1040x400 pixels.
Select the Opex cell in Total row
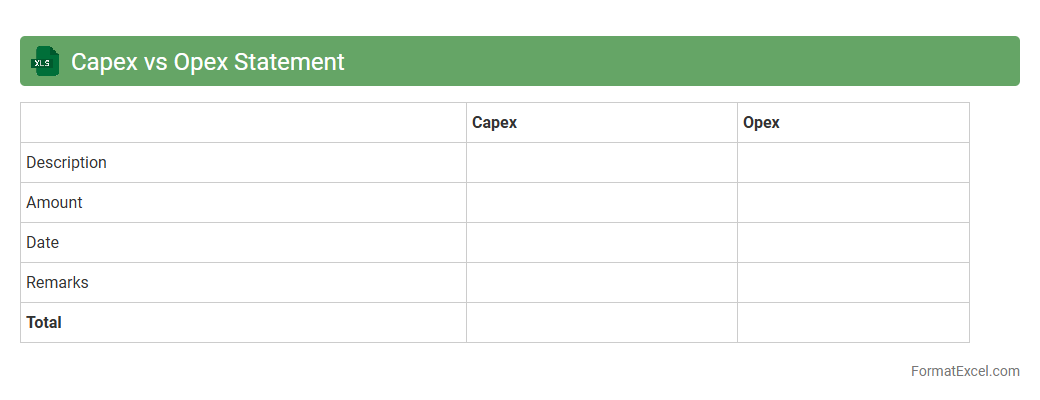(x=853, y=323)
